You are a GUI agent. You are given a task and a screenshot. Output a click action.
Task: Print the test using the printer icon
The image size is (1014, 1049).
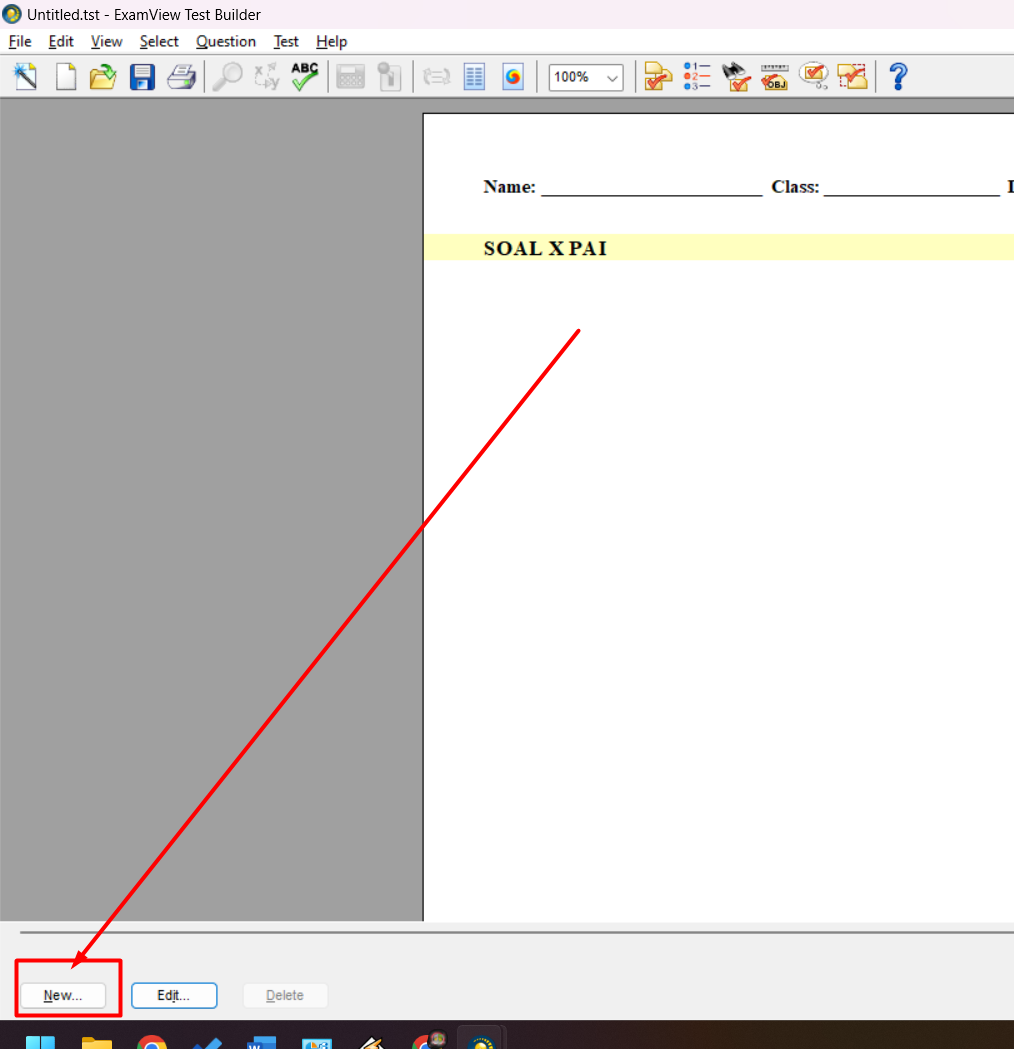pyautogui.click(x=181, y=77)
